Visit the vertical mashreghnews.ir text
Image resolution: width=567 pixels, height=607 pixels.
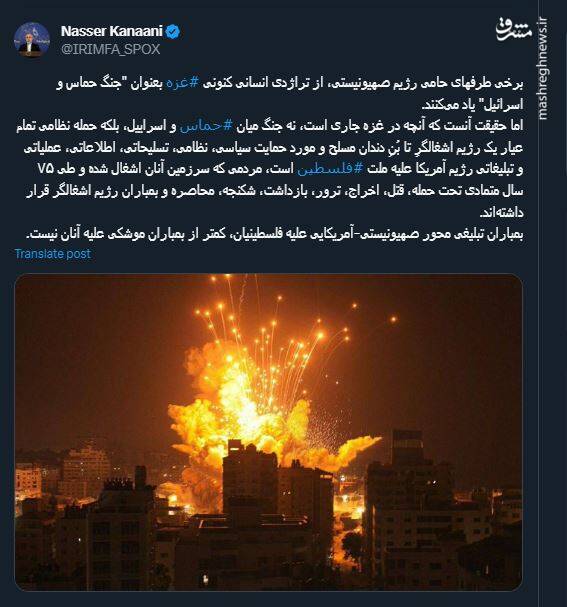pos(543,68)
